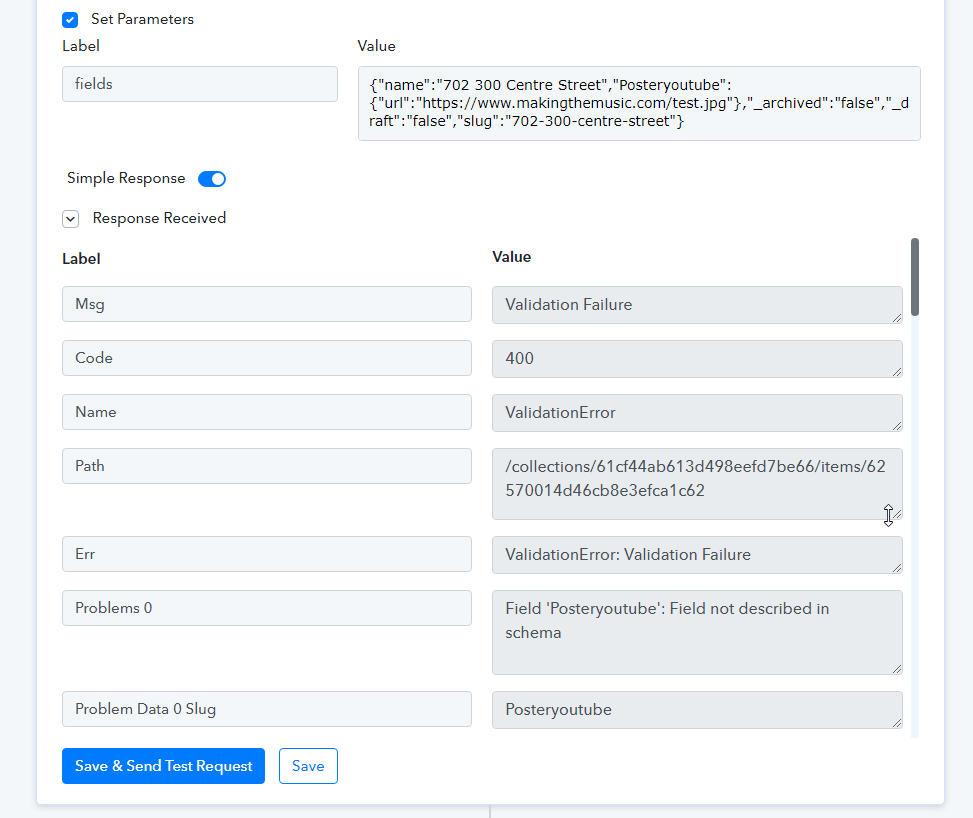Click the Simple Response label text
This screenshot has width=973, height=818.
126,178
